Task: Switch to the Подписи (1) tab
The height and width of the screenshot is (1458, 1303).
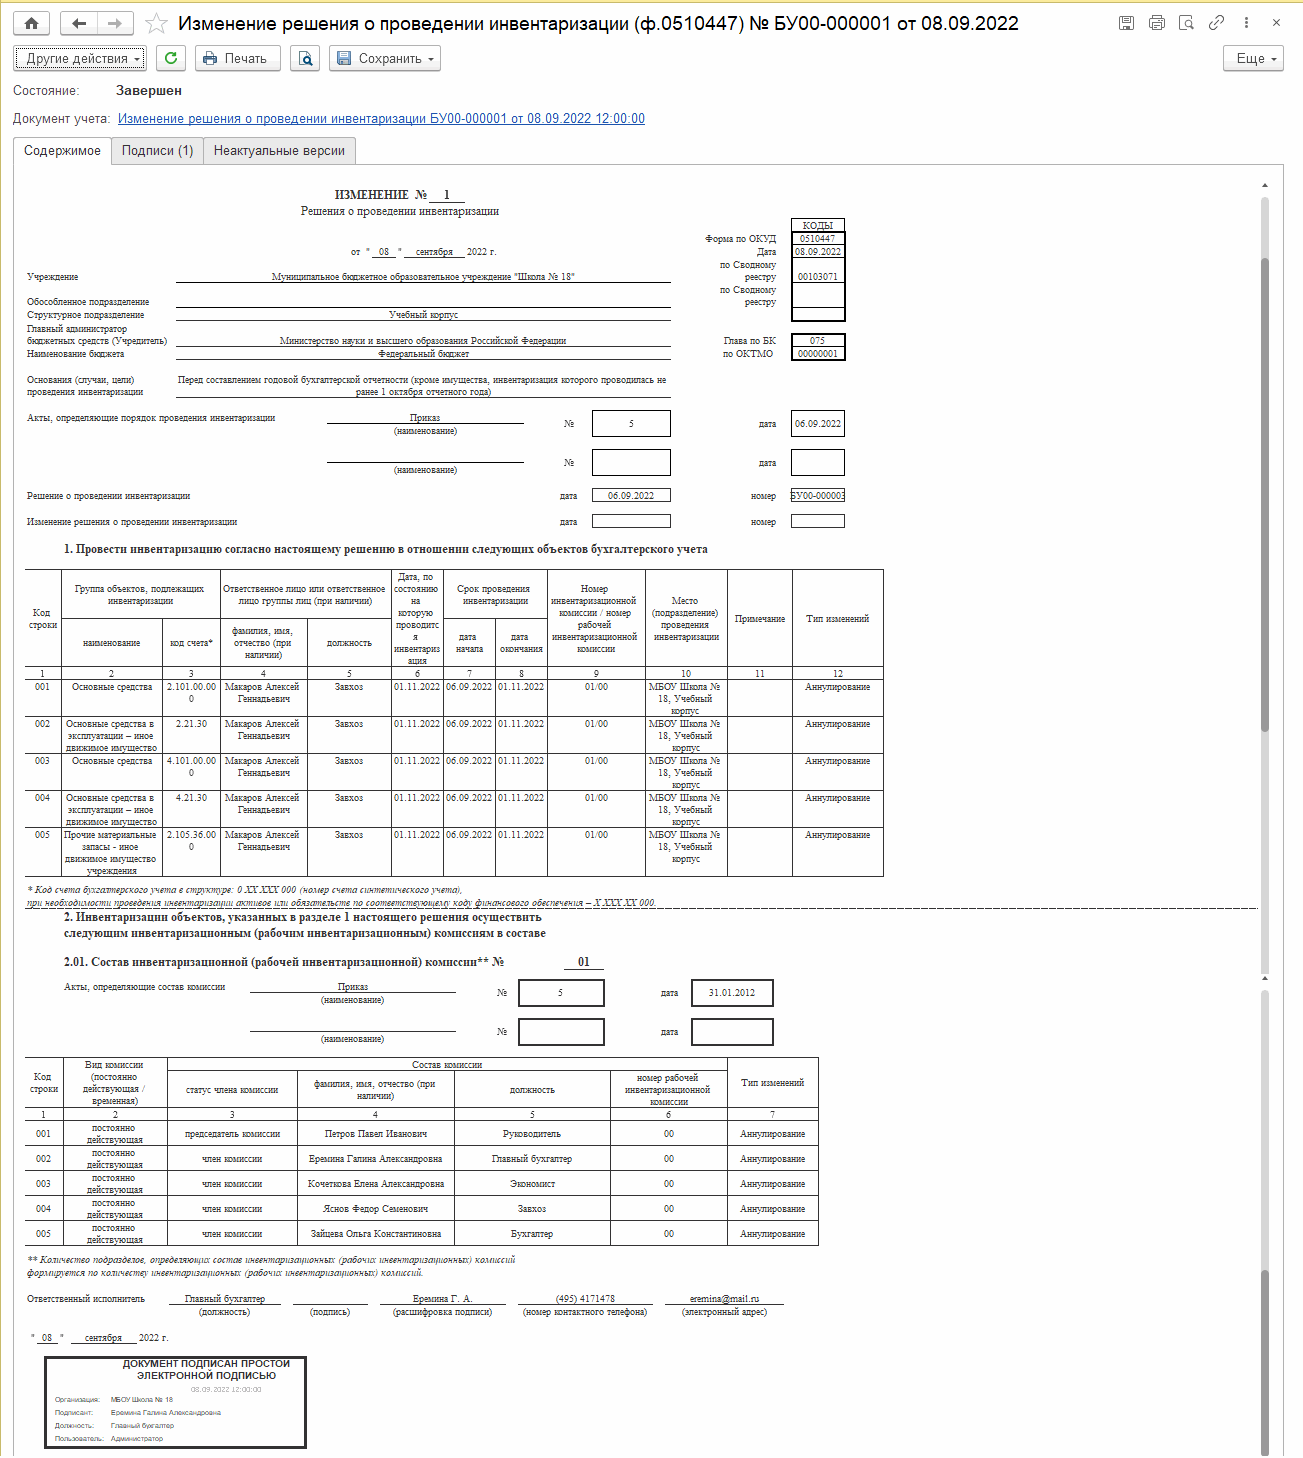Action: tap(157, 151)
